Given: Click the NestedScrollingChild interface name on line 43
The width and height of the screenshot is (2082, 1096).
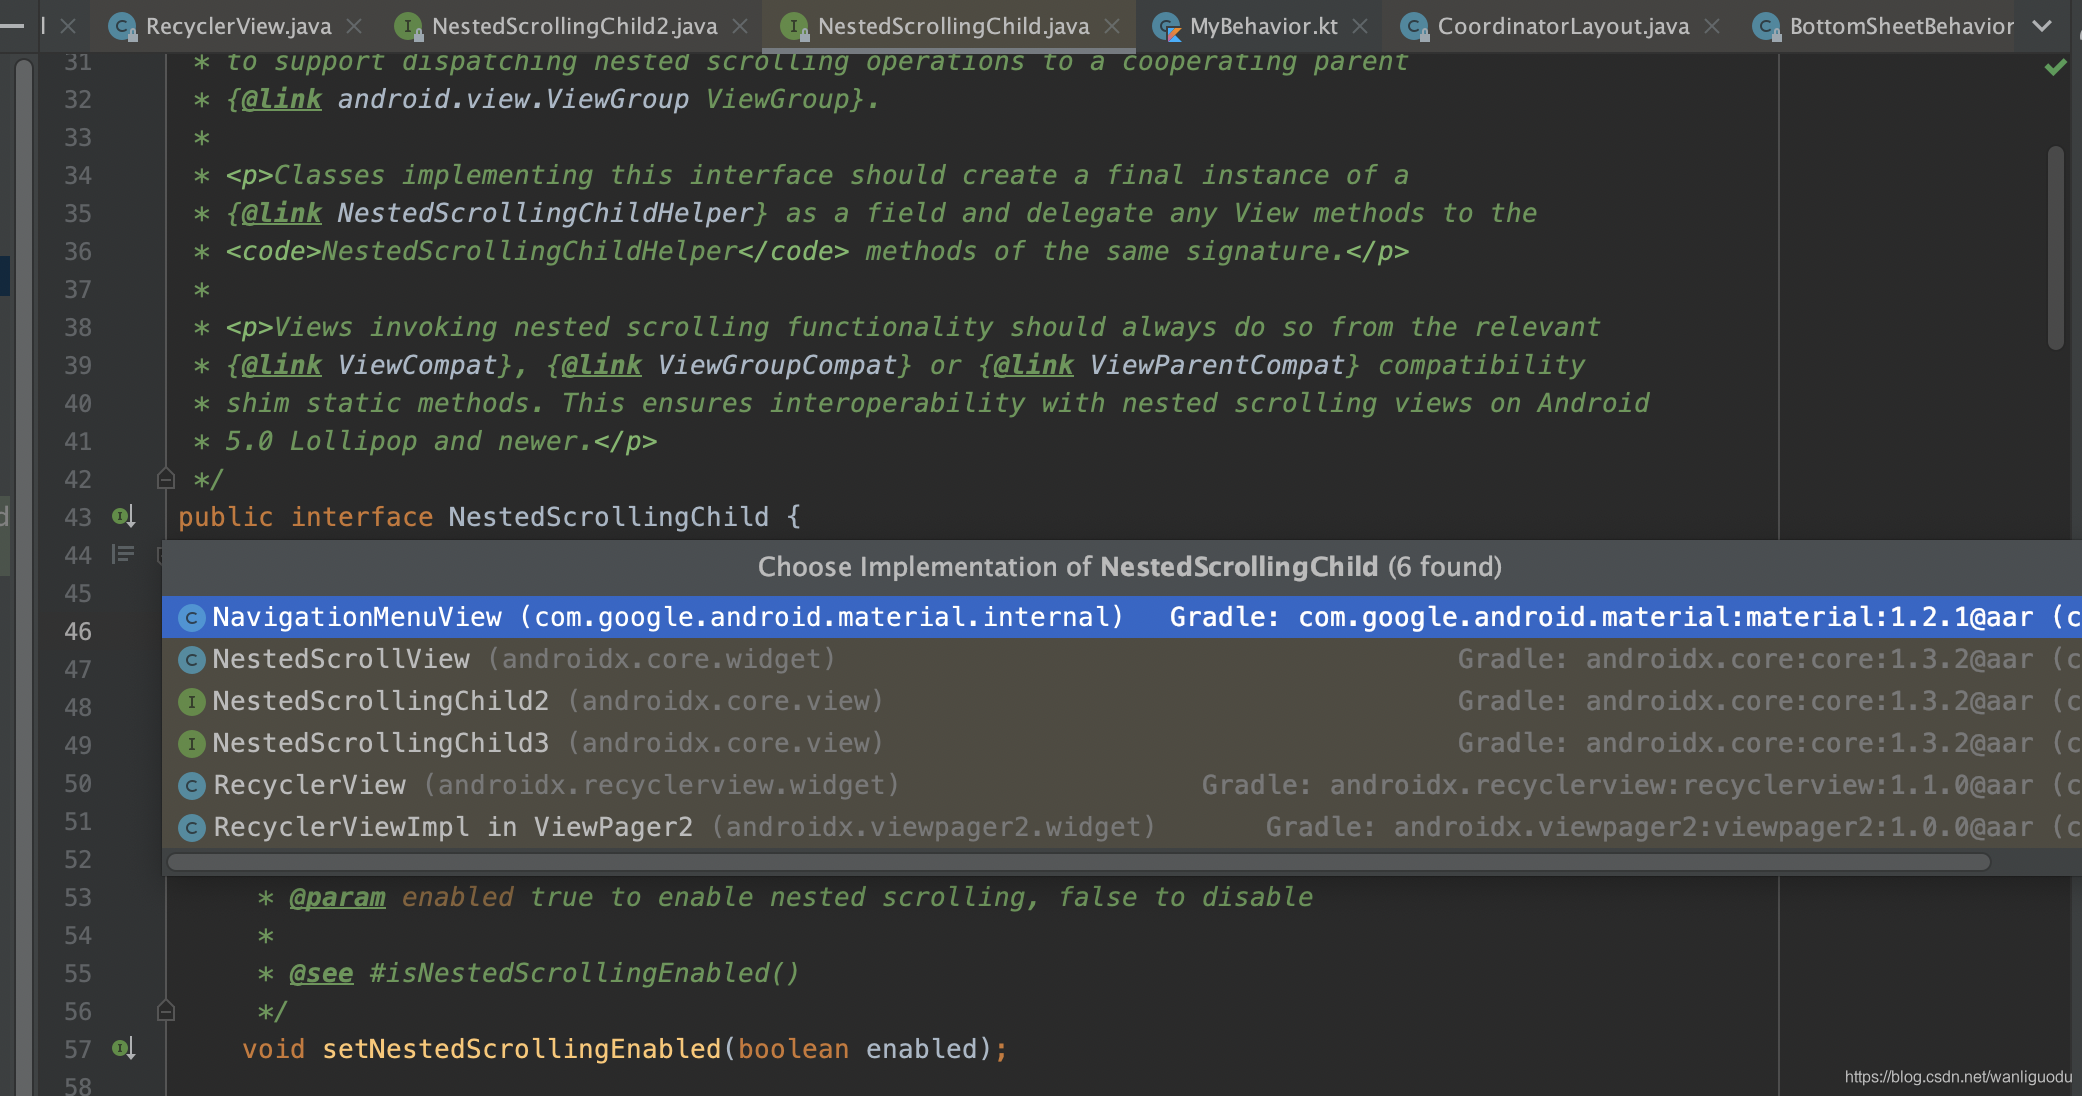Looking at the screenshot, I should click(608, 517).
